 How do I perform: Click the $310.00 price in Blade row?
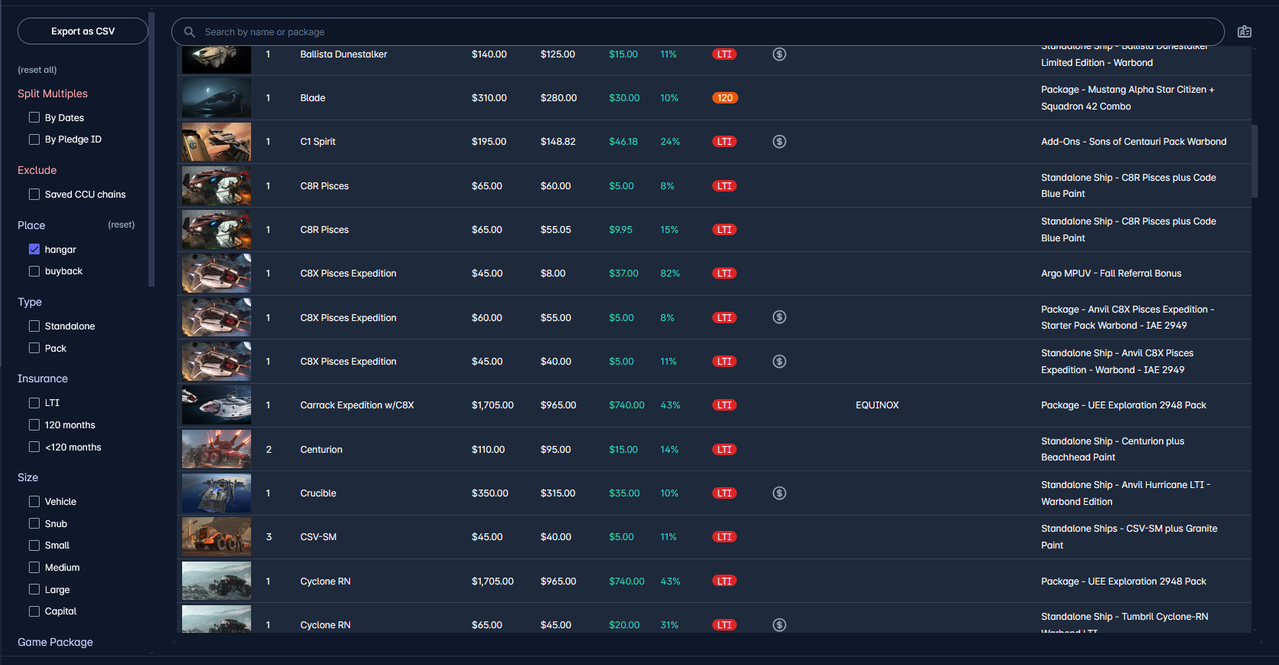(489, 98)
